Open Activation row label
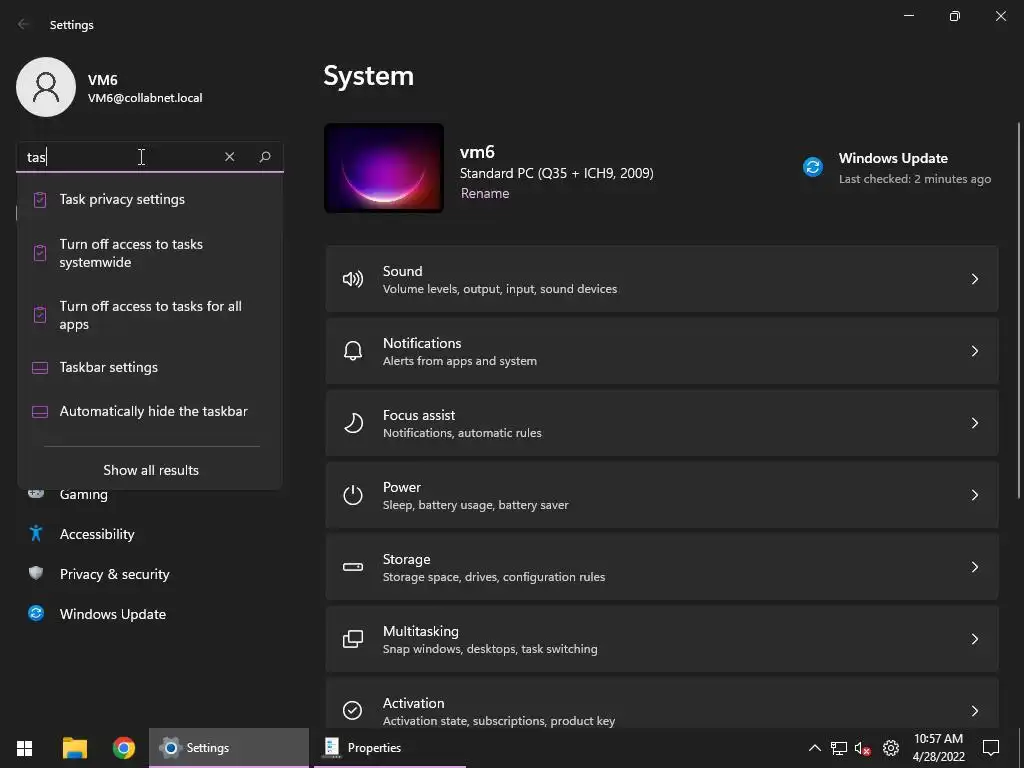The image size is (1024, 768). 413,703
